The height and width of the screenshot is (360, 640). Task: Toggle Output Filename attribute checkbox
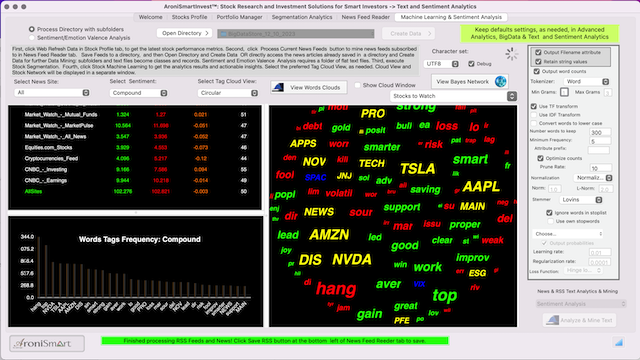(538, 52)
